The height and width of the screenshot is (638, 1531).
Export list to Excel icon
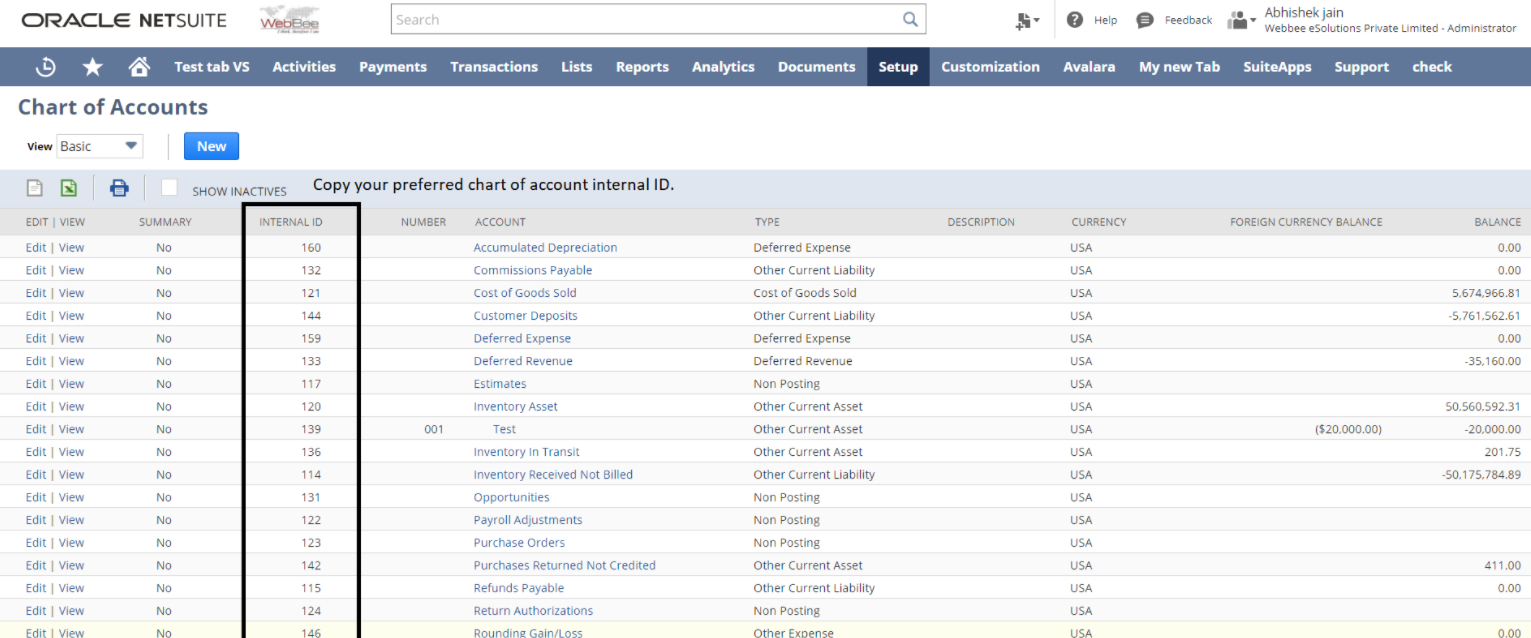(69, 188)
